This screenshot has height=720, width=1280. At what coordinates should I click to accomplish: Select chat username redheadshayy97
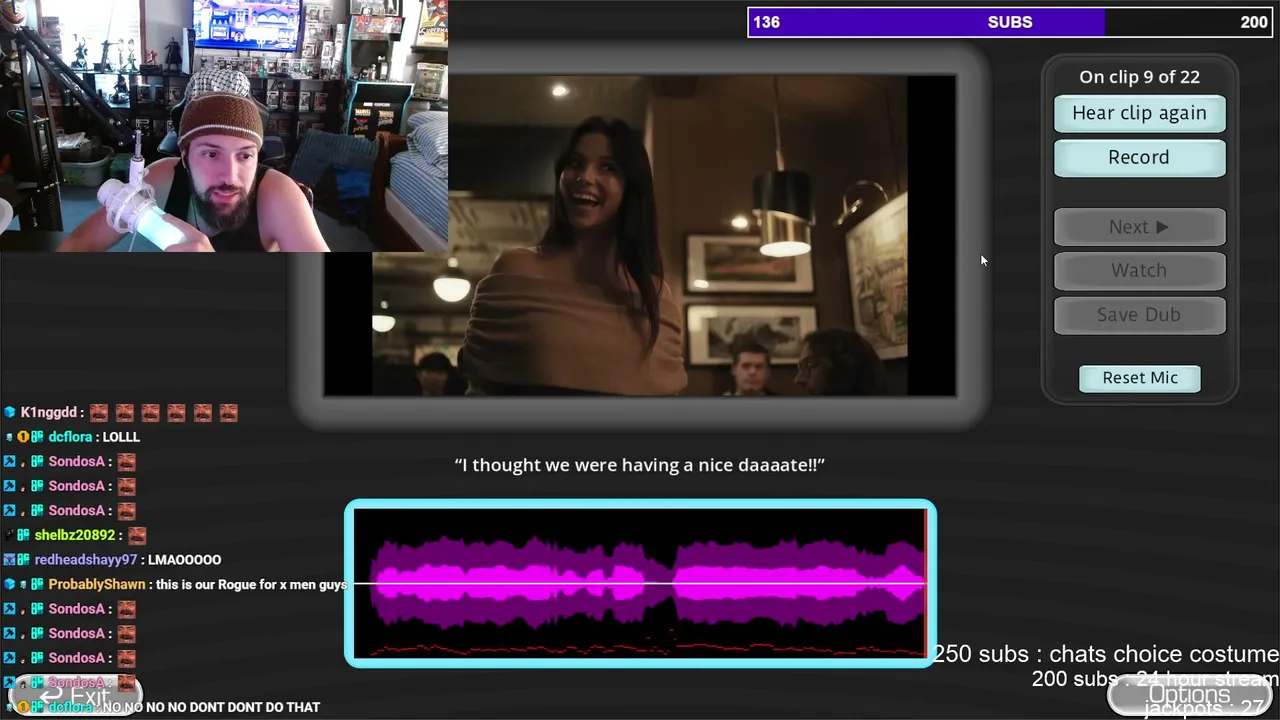pos(85,560)
